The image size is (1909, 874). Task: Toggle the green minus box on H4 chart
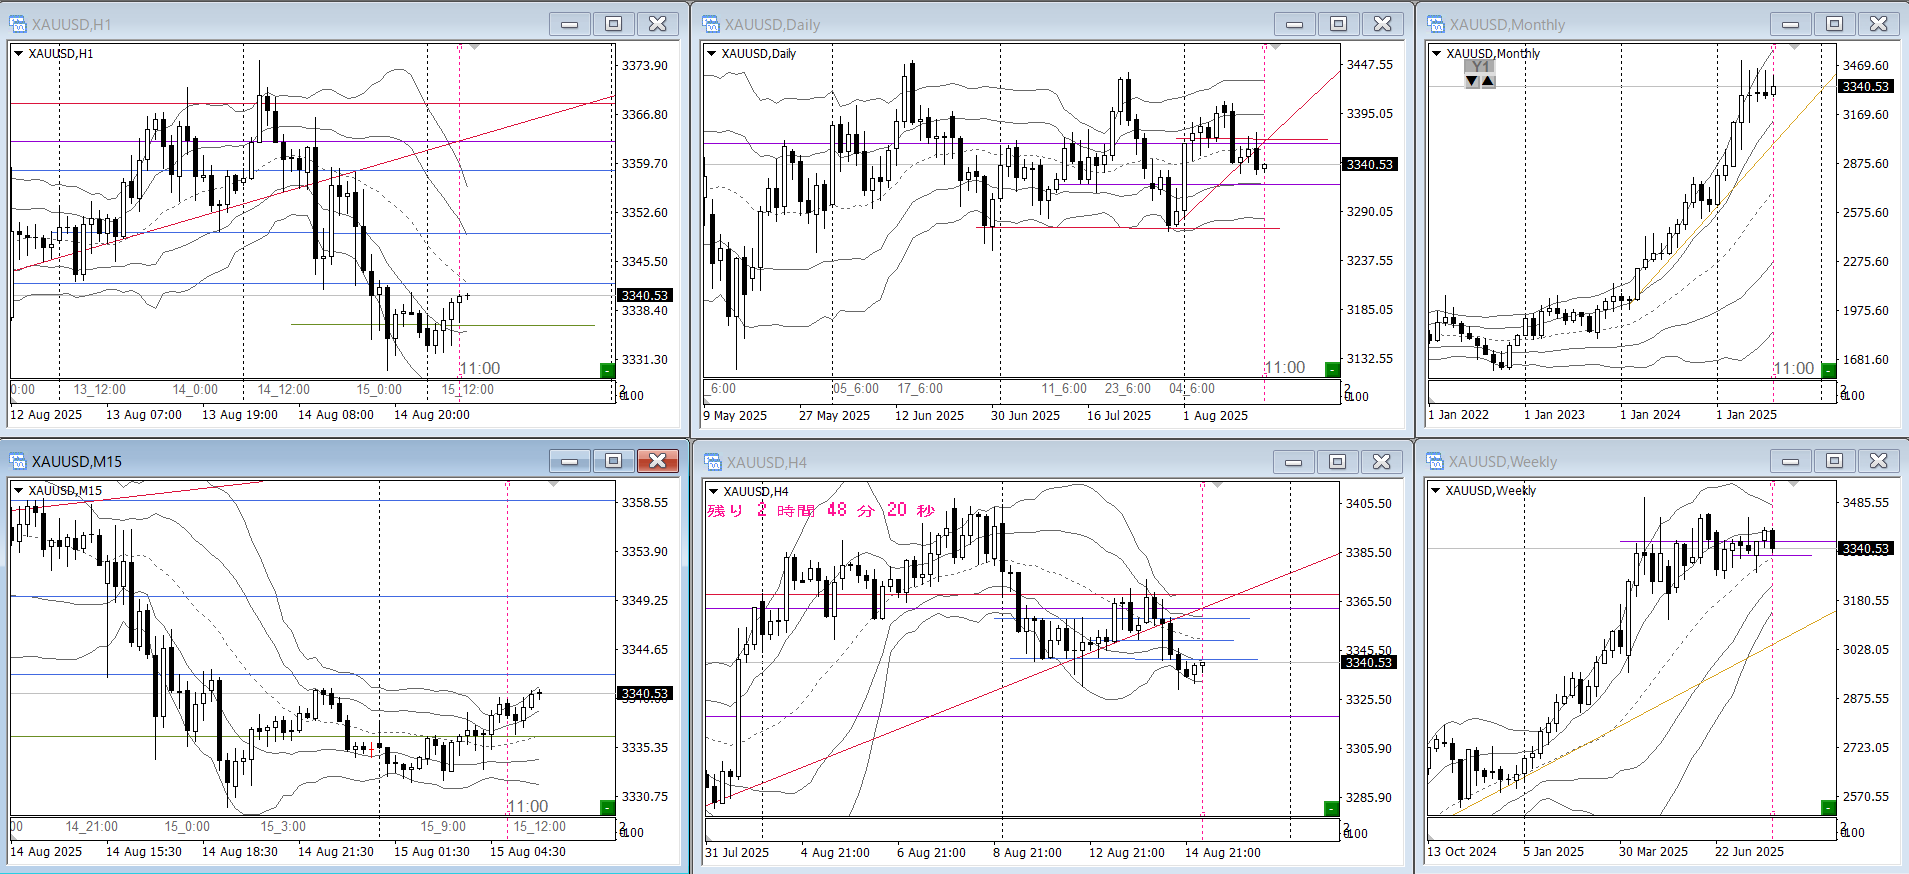pos(1330,808)
